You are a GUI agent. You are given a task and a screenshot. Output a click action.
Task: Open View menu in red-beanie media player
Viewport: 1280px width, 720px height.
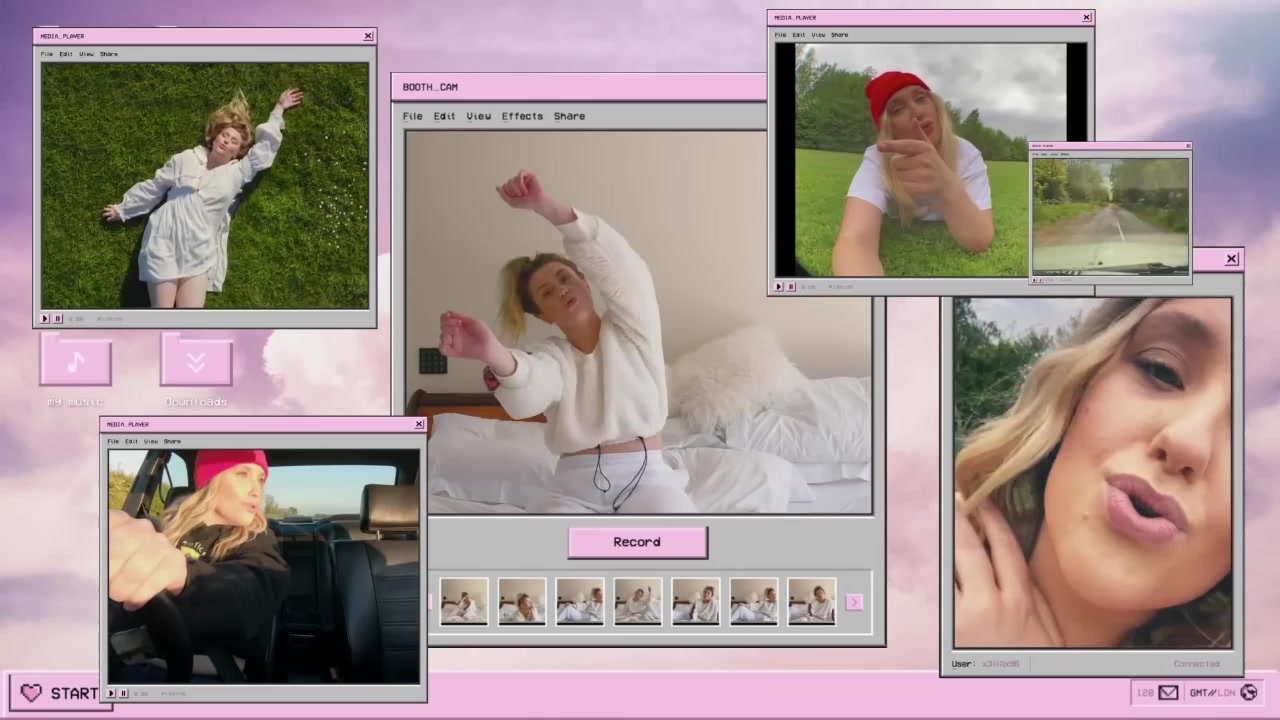click(818, 35)
